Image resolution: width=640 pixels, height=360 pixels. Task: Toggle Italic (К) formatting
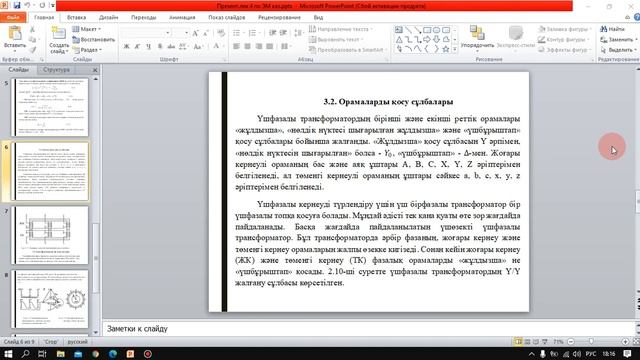[x=138, y=47]
